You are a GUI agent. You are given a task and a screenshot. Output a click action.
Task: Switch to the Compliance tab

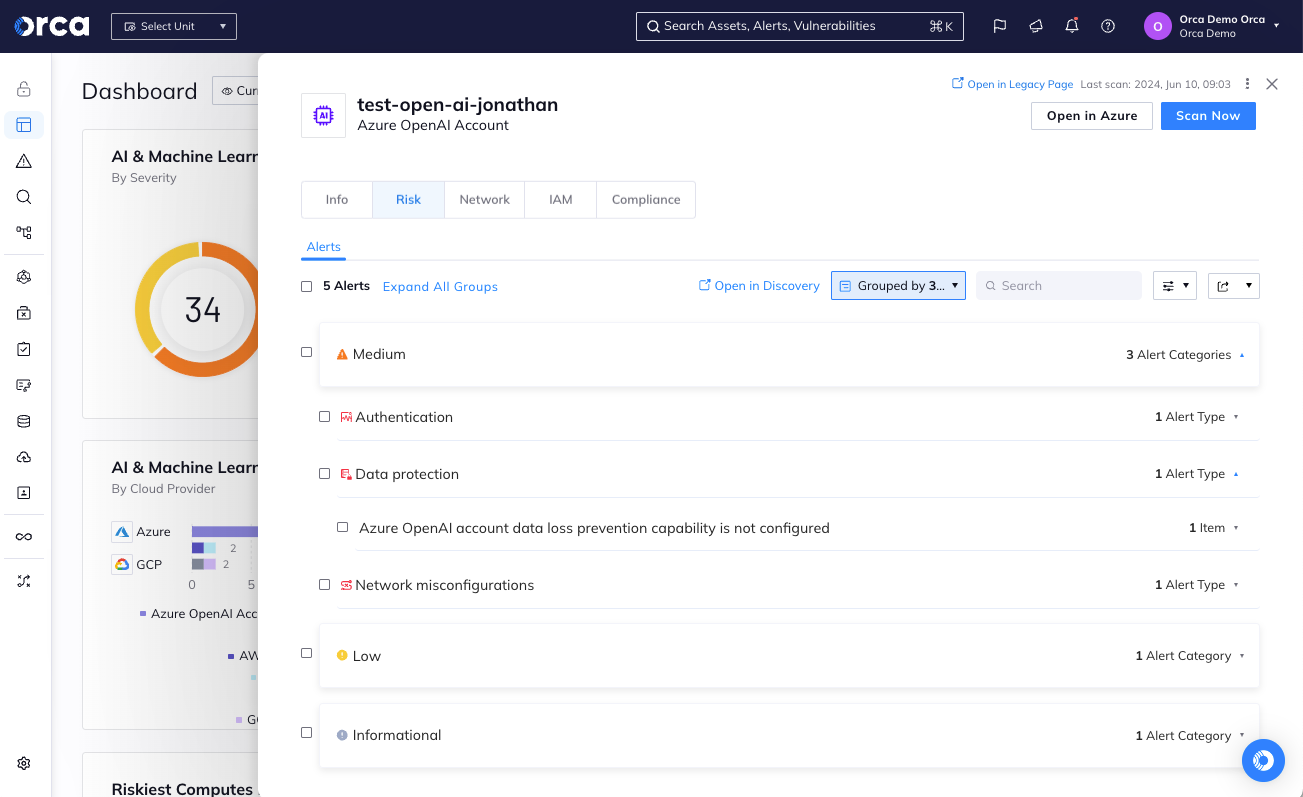pos(646,200)
